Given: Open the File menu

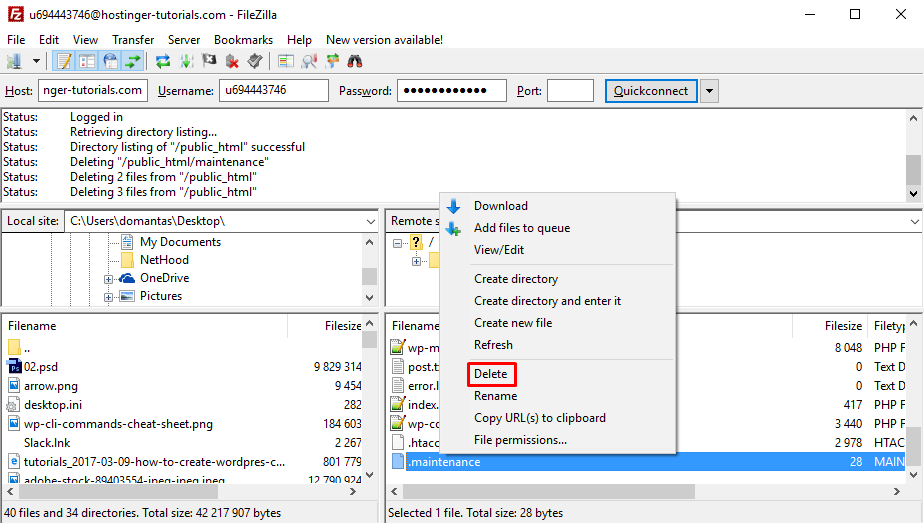Looking at the screenshot, I should pyautogui.click(x=16, y=39).
